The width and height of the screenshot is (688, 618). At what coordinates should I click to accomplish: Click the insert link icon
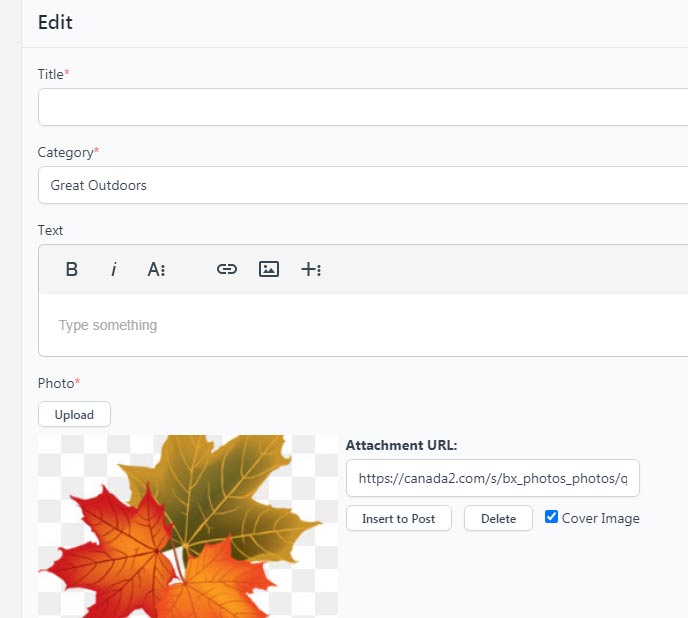[x=227, y=269]
